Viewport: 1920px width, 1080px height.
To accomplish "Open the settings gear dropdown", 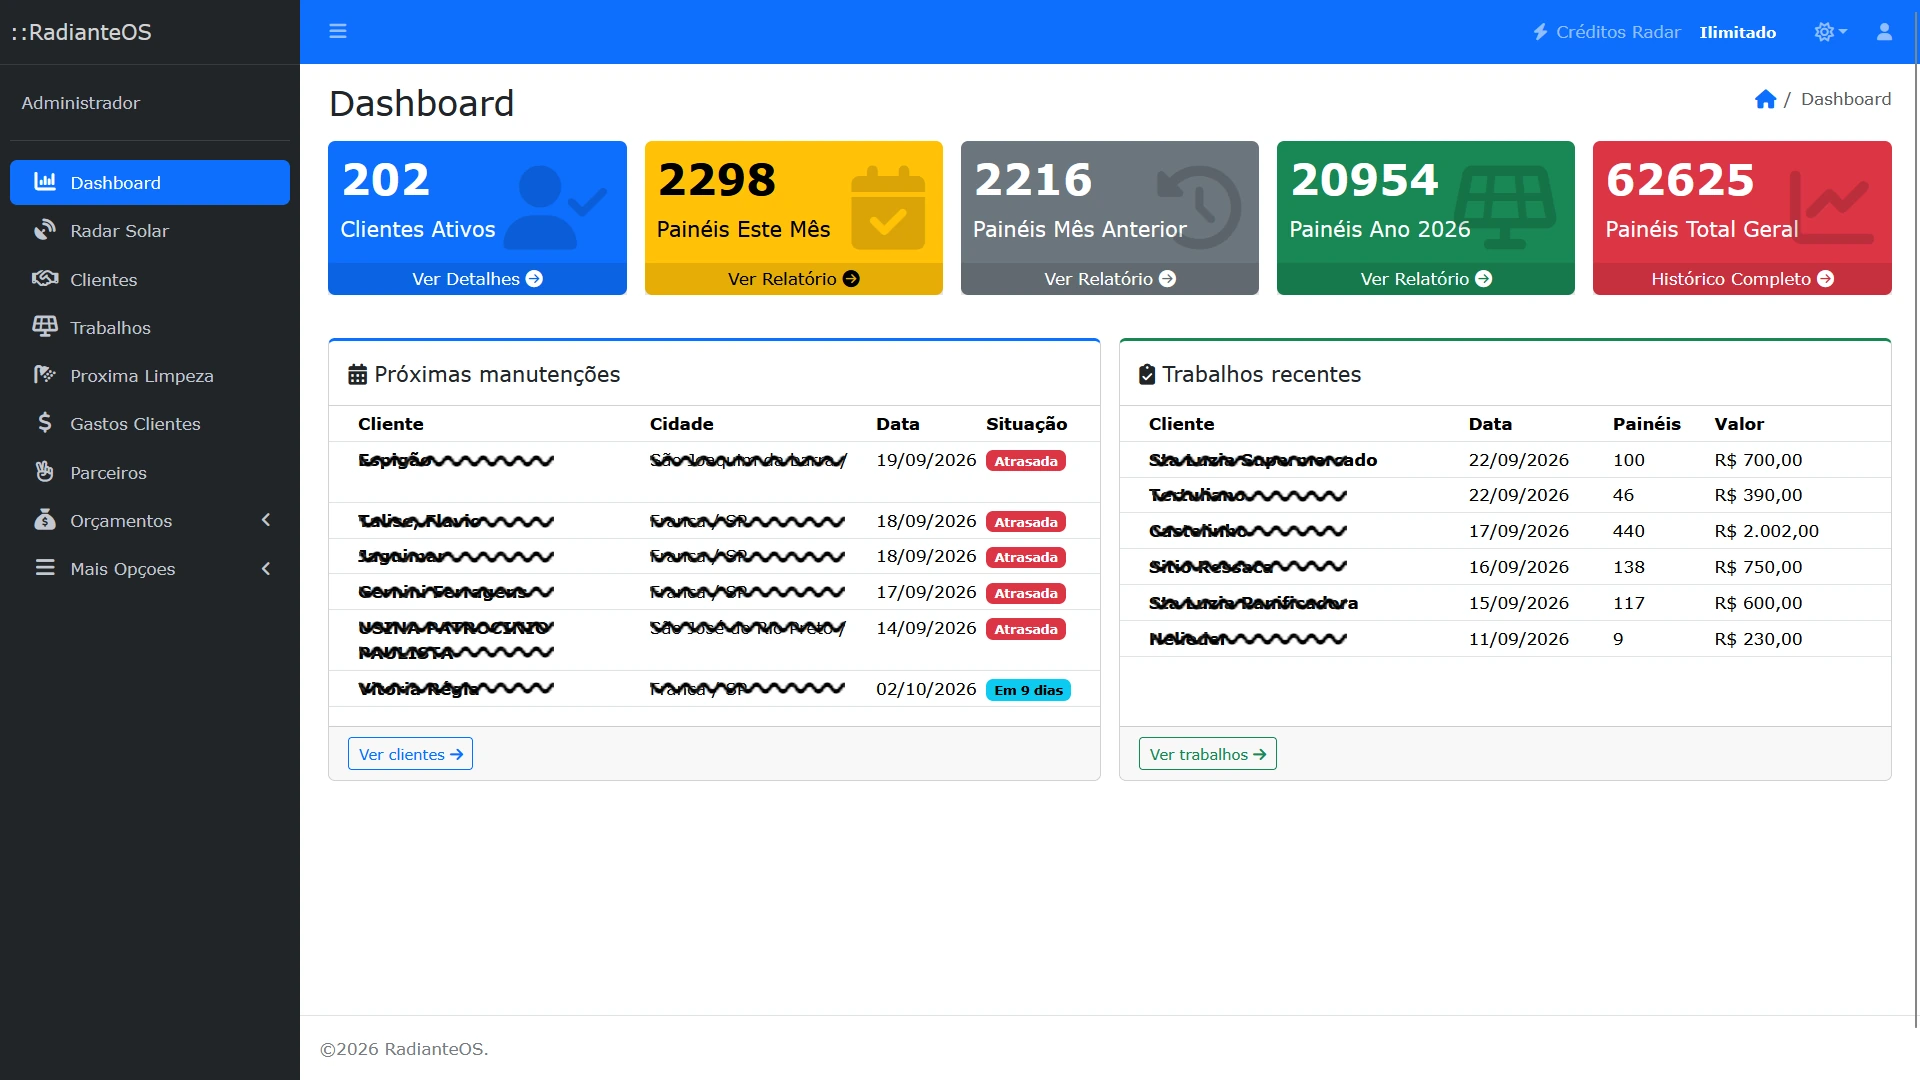I will coord(1830,32).
